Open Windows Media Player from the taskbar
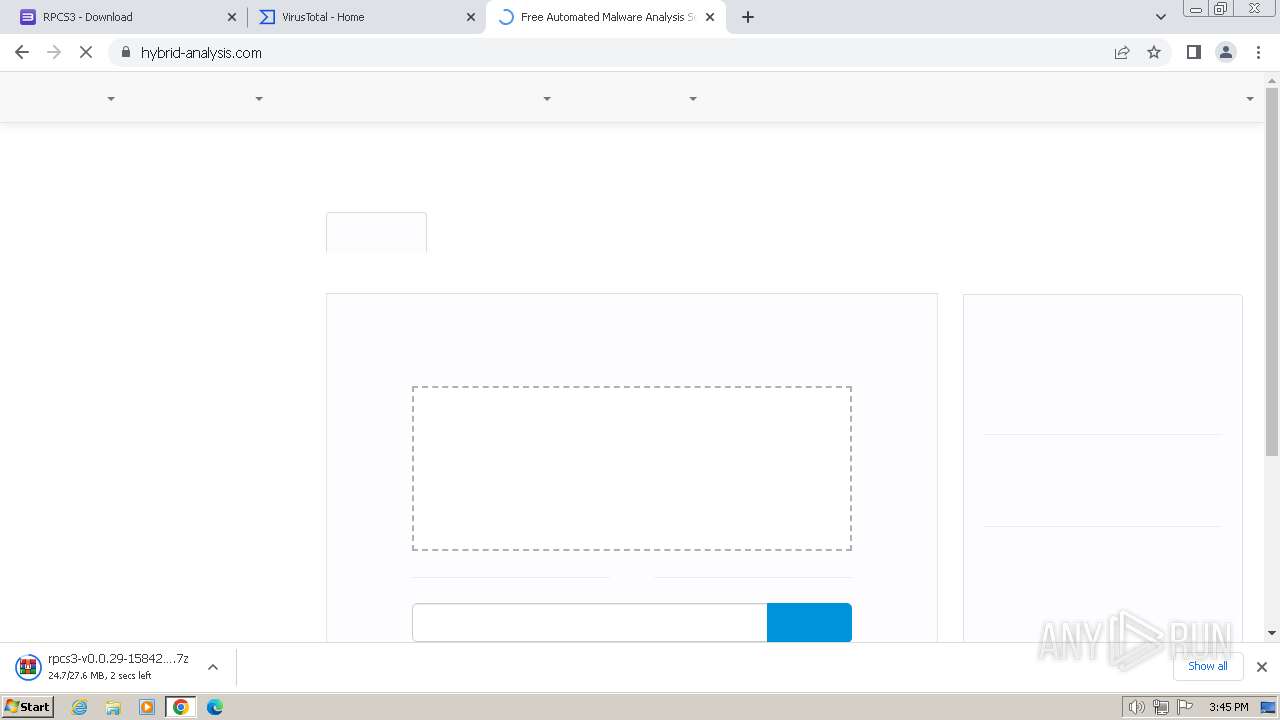Viewport: 1280px width, 720px height. pyautogui.click(x=147, y=707)
